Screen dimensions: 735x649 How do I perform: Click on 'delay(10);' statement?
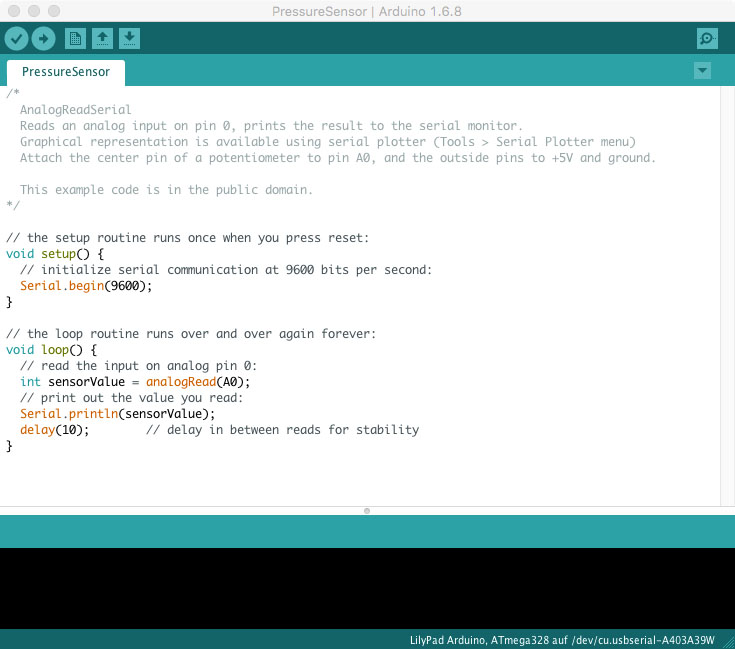(54, 430)
